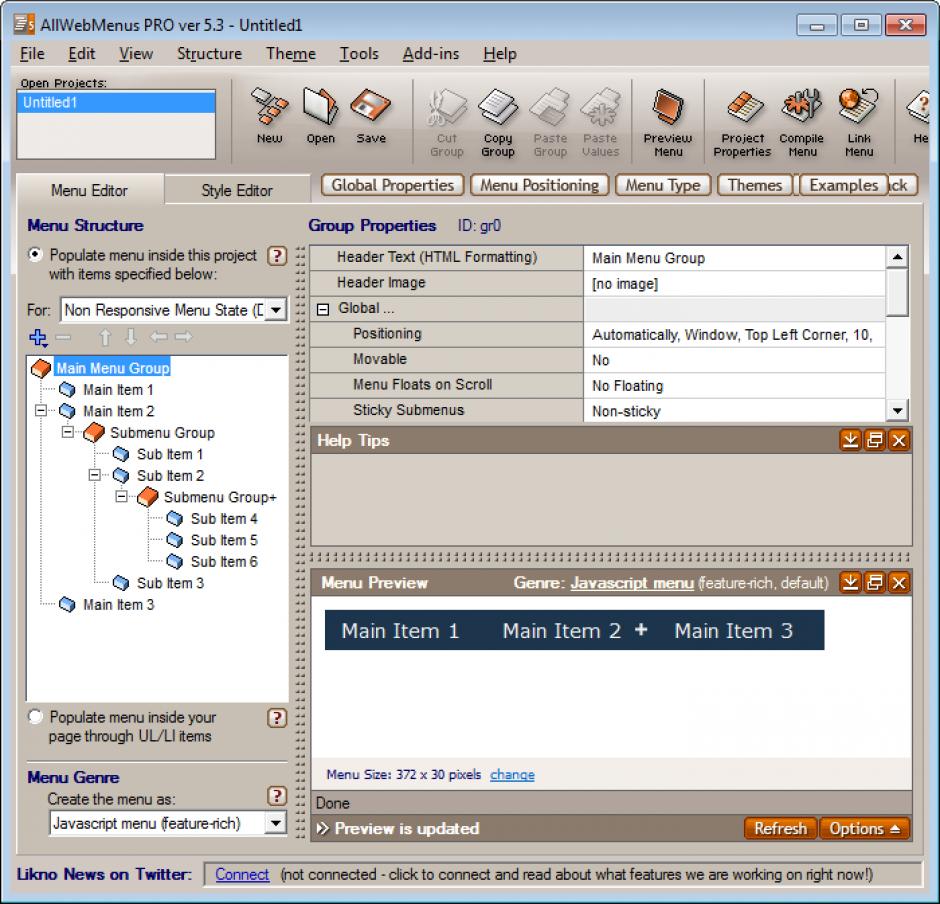Viewport: 940px width, 904px height.
Task: Click the Paste Values toolbar icon
Action: (x=600, y=123)
